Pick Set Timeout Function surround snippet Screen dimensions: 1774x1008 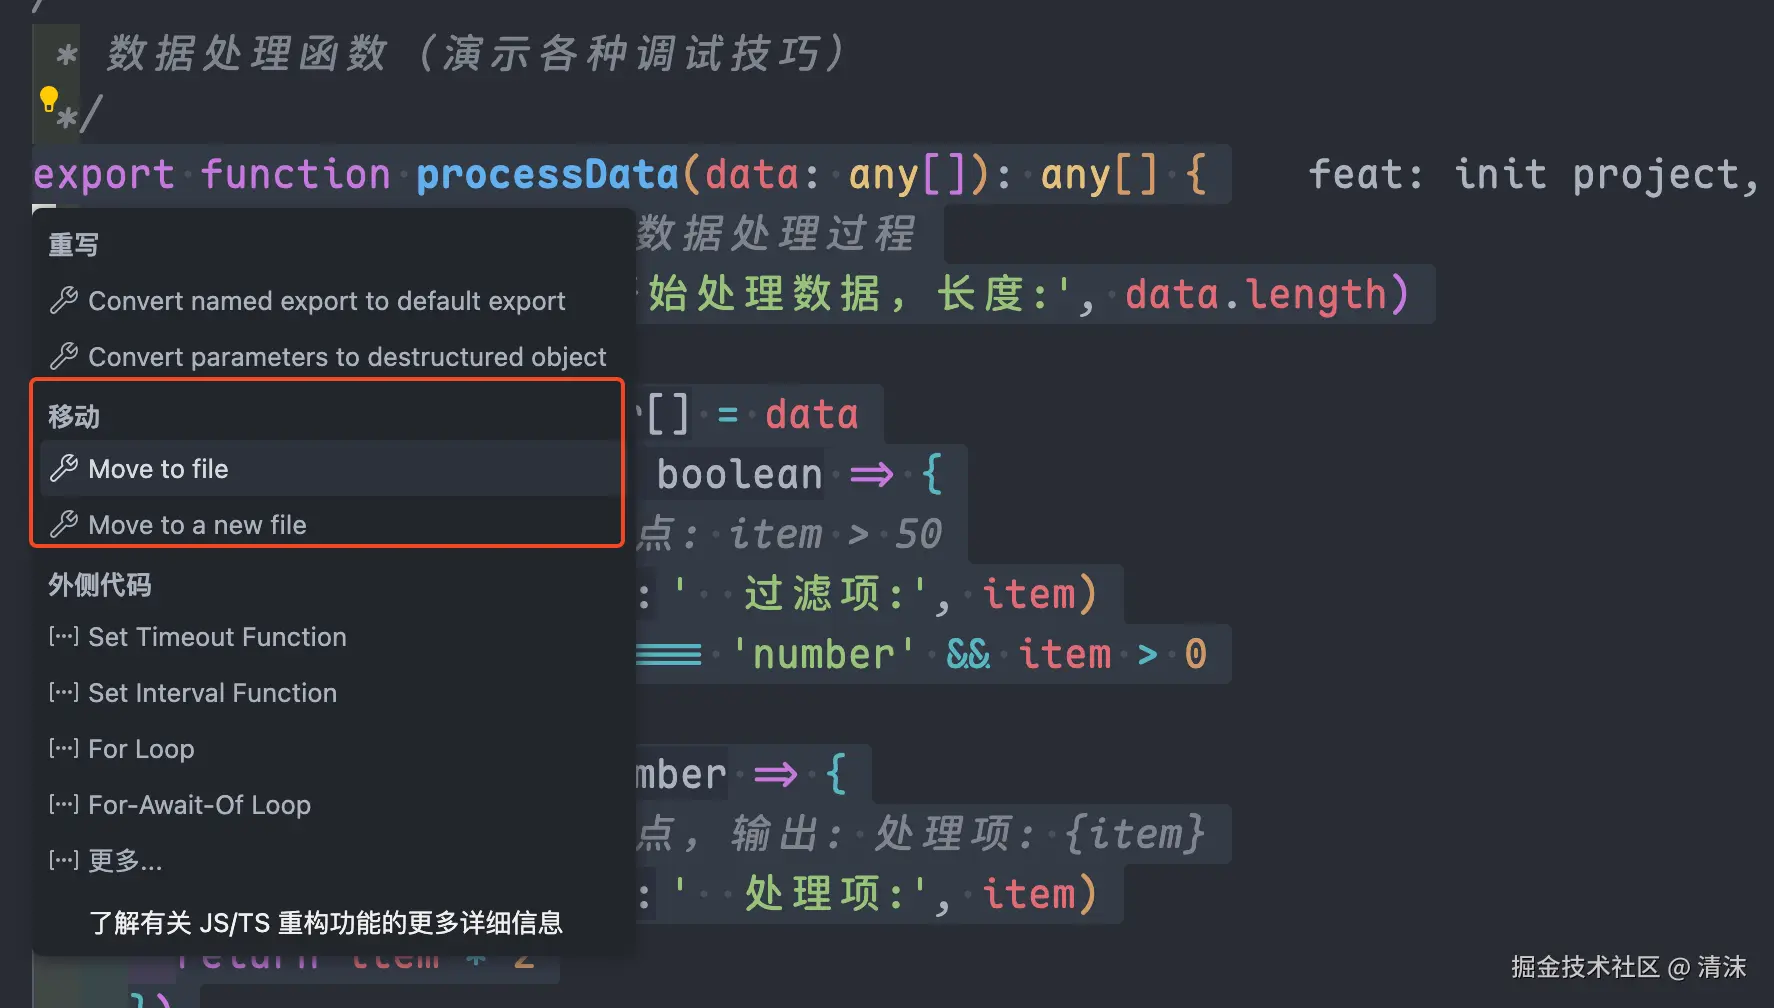pos(217,637)
